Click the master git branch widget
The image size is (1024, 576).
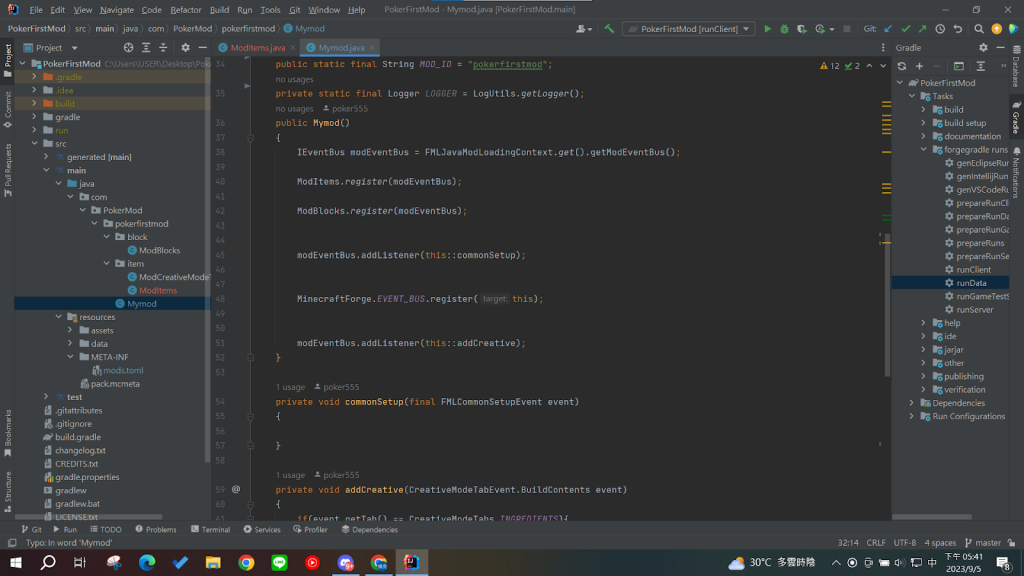tap(983, 543)
